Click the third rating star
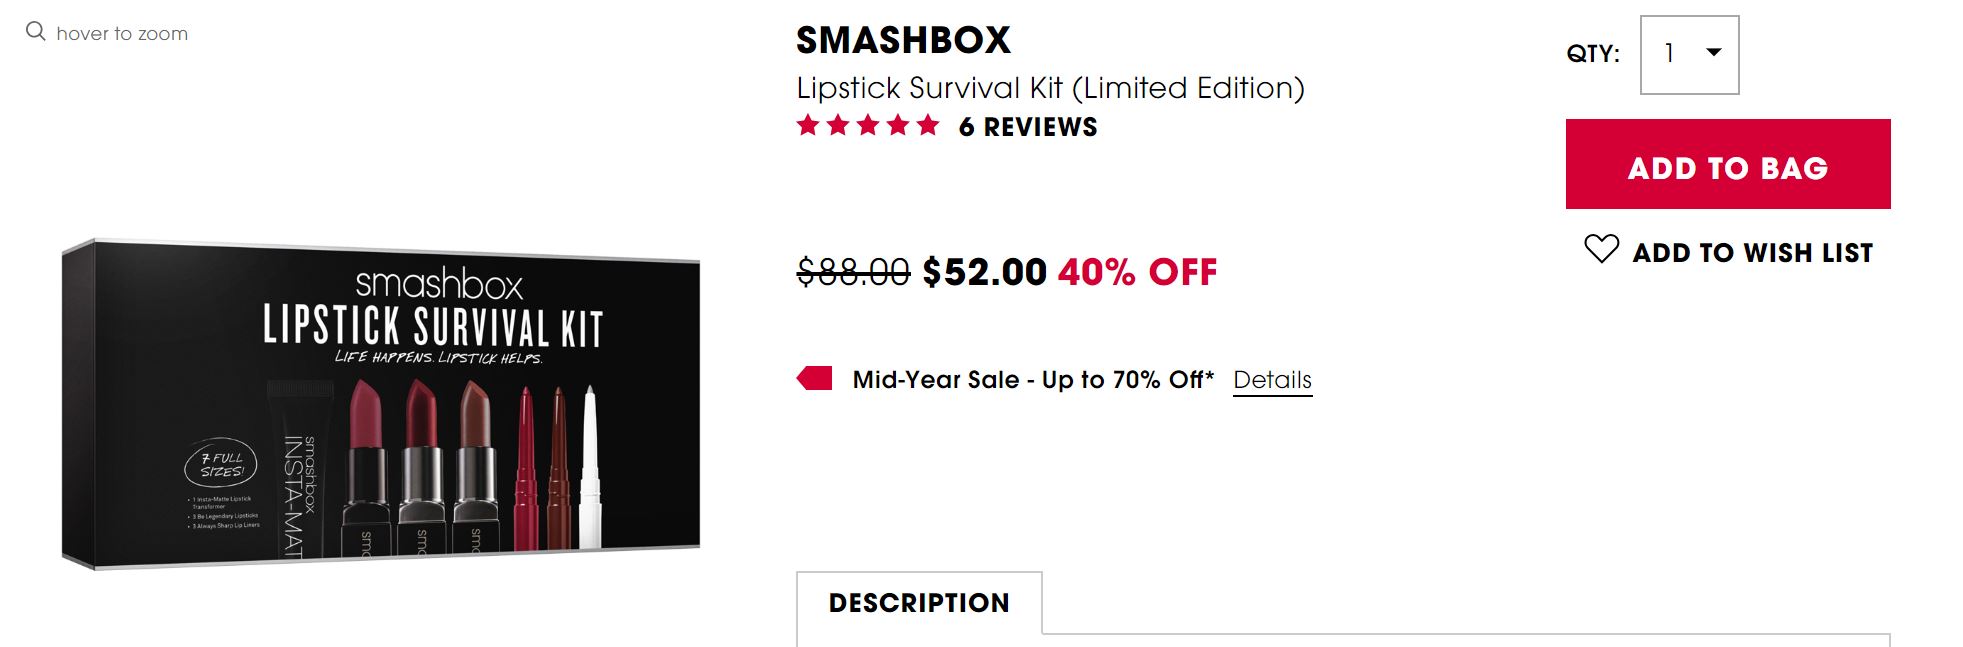Viewport: 1963px width, 647px height. (868, 126)
